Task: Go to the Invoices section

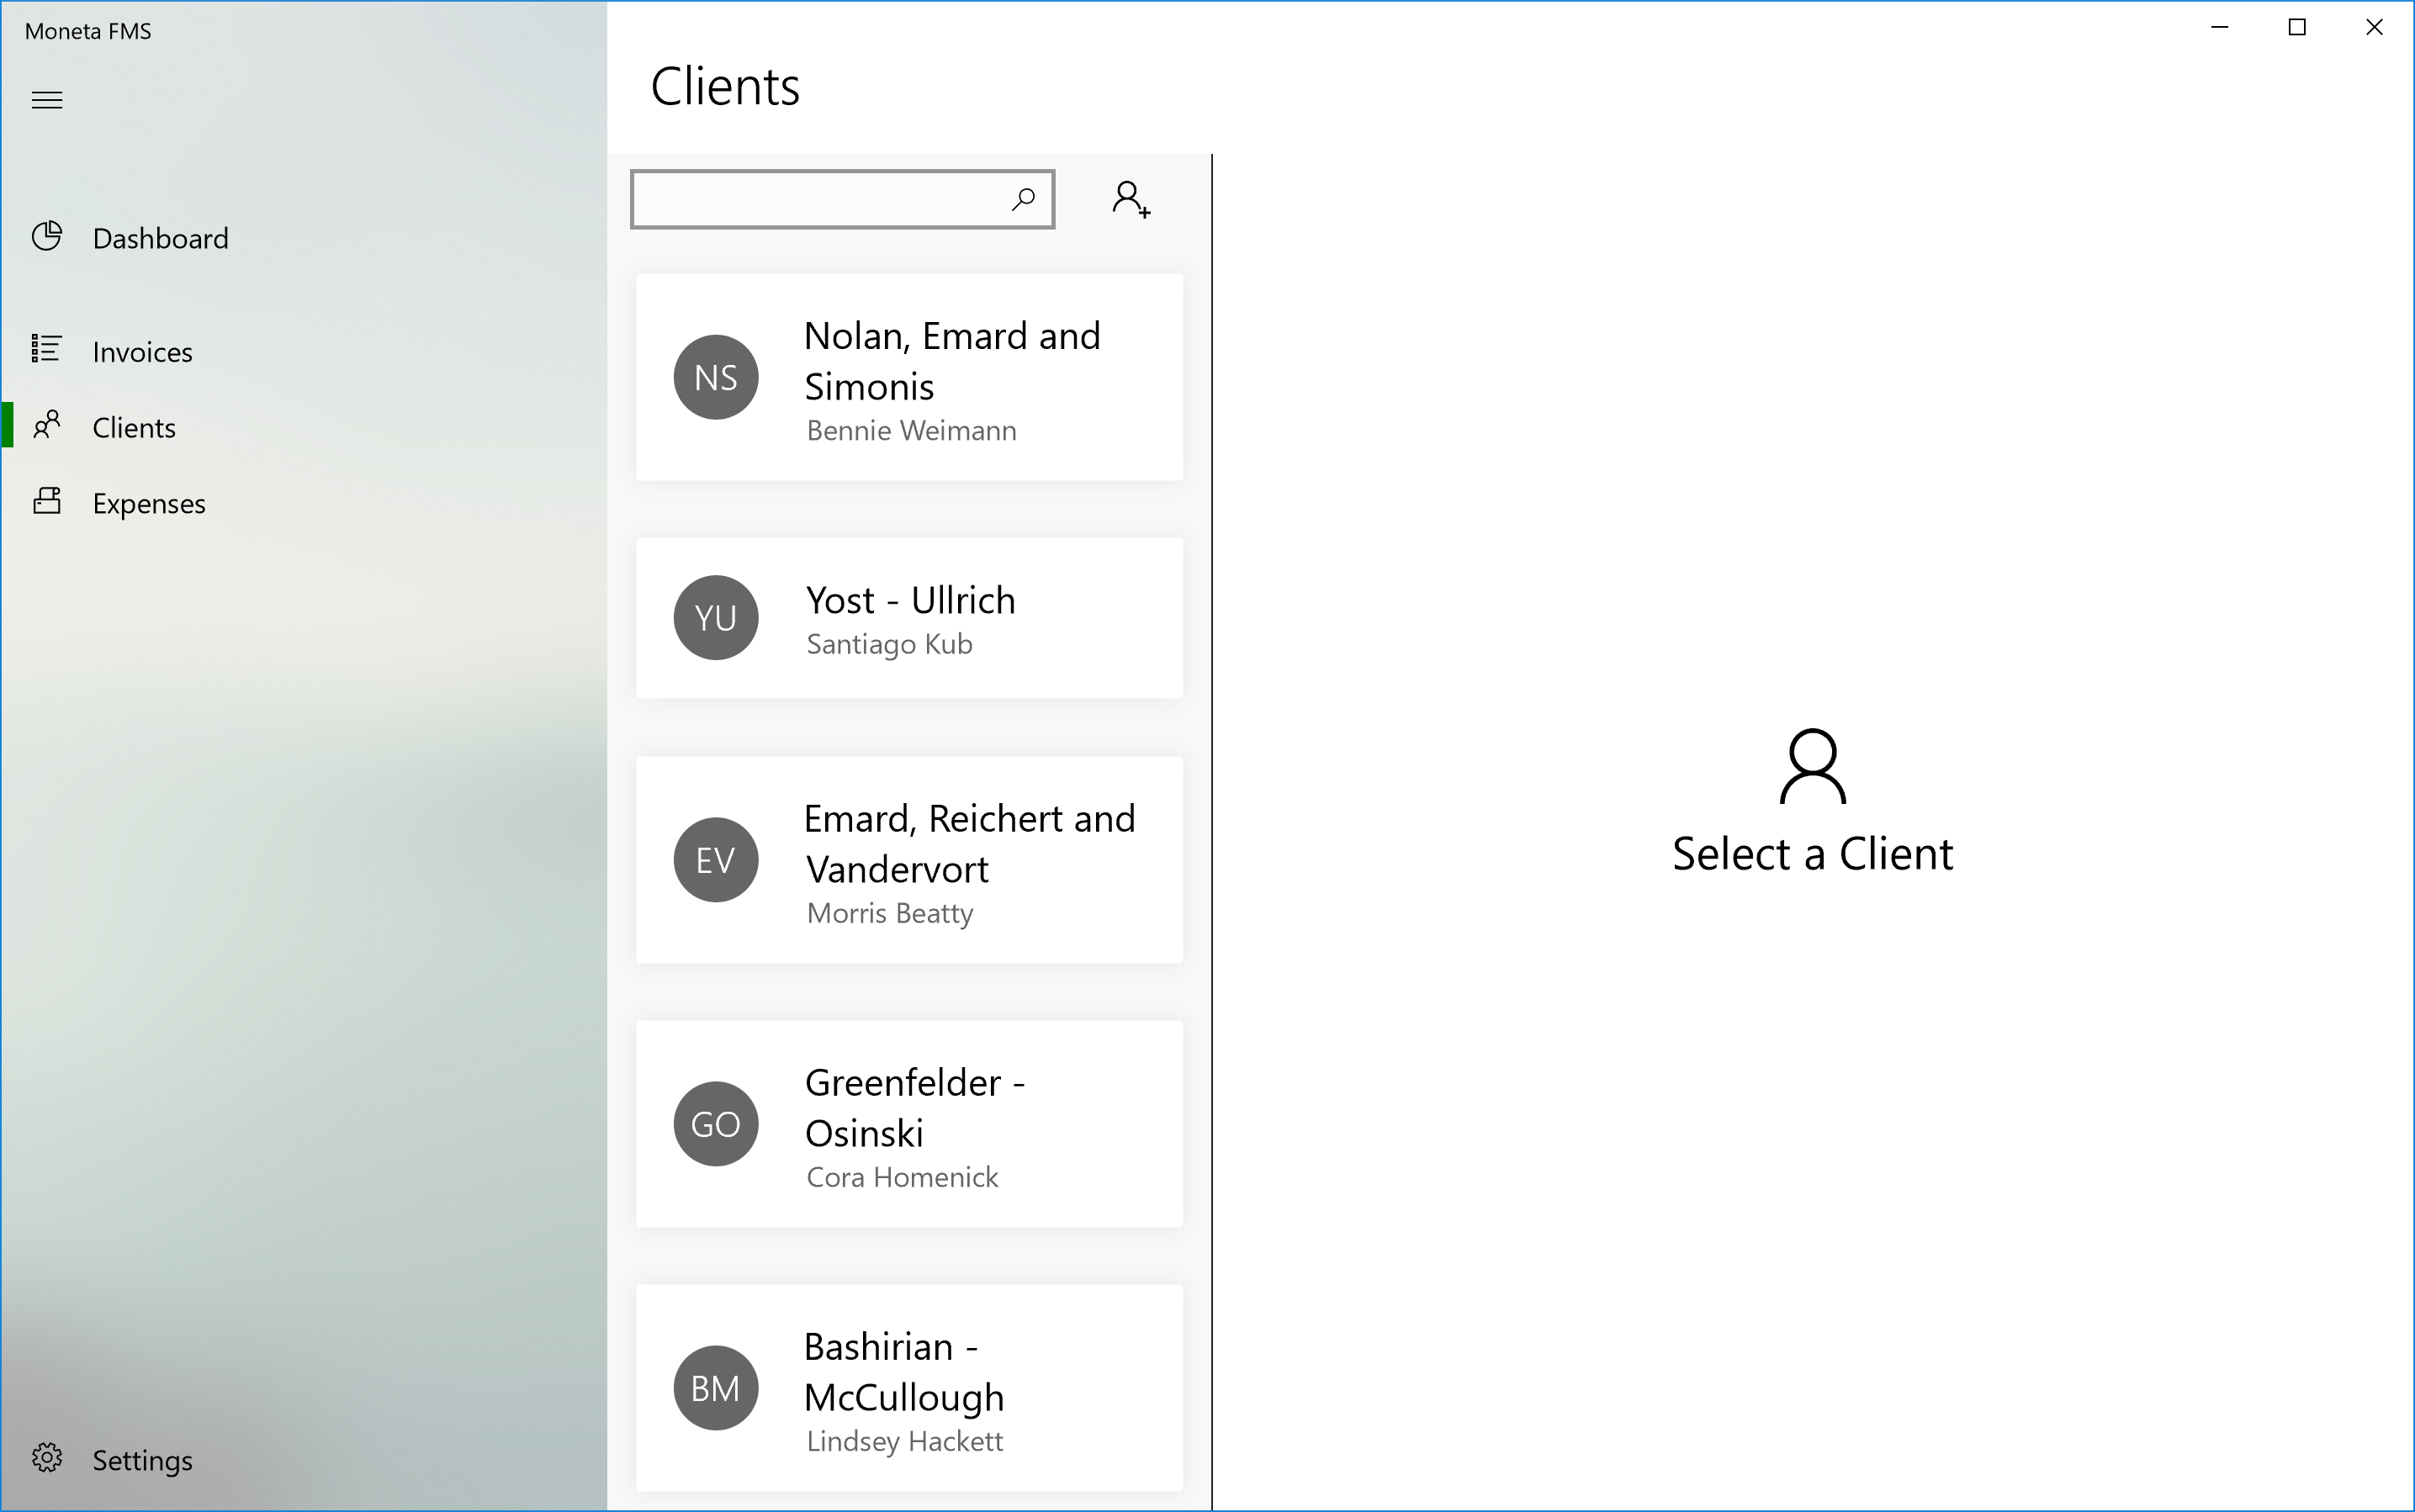Action: click(142, 352)
